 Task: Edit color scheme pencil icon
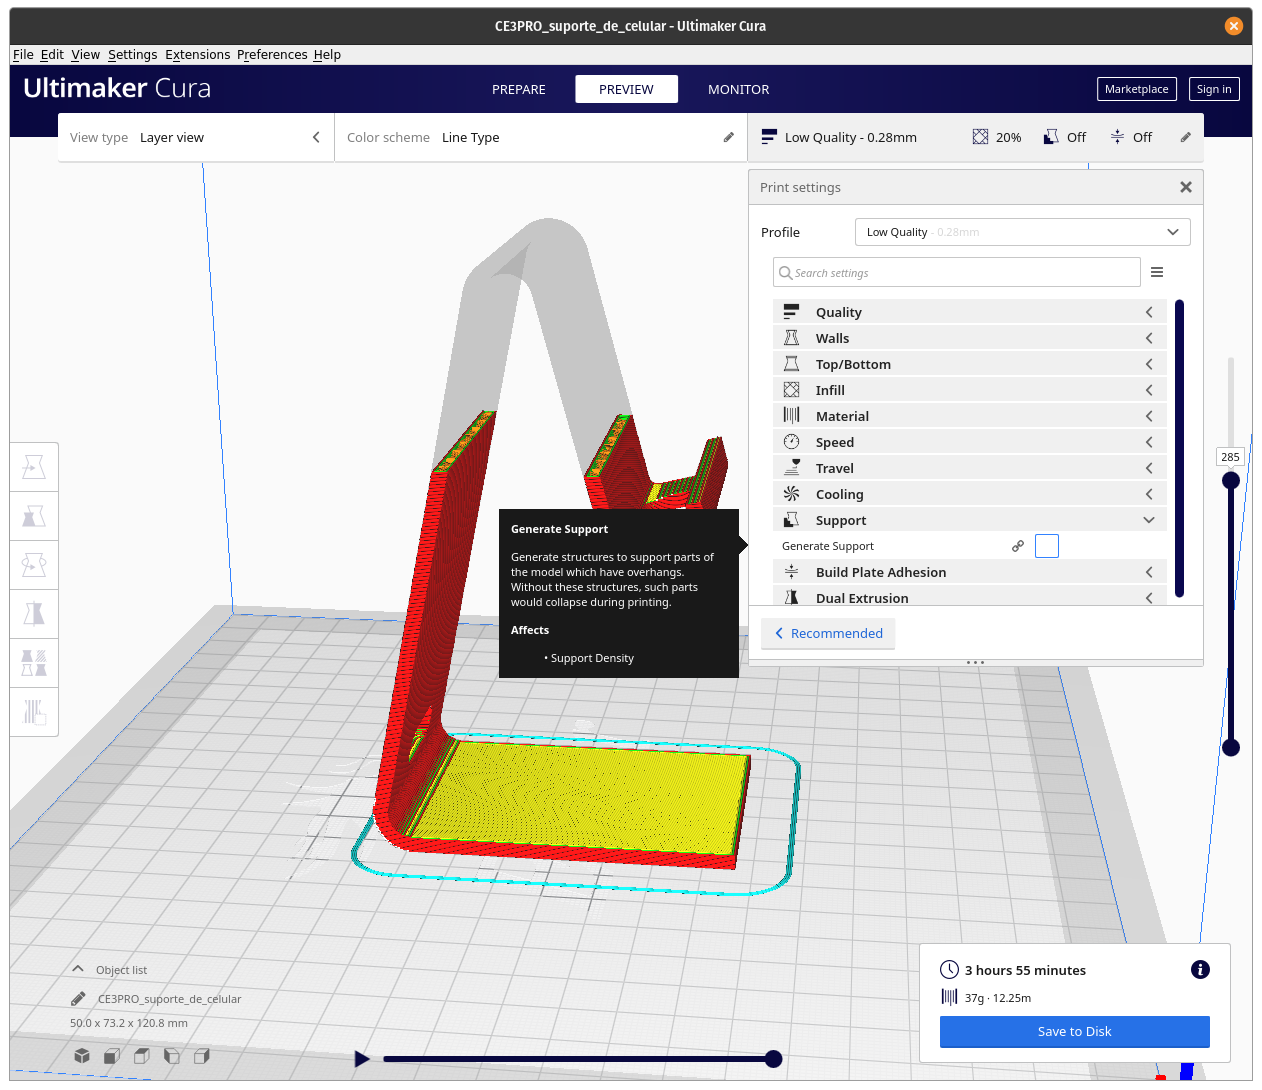coord(728,137)
